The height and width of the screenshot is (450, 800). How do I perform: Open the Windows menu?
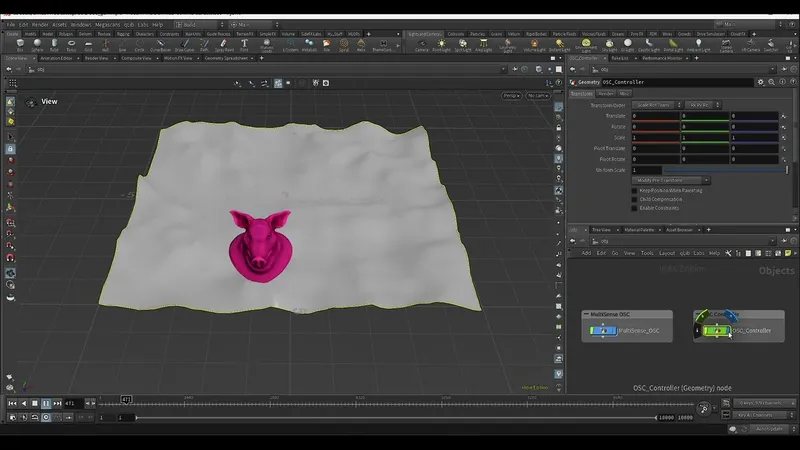click(x=81, y=24)
